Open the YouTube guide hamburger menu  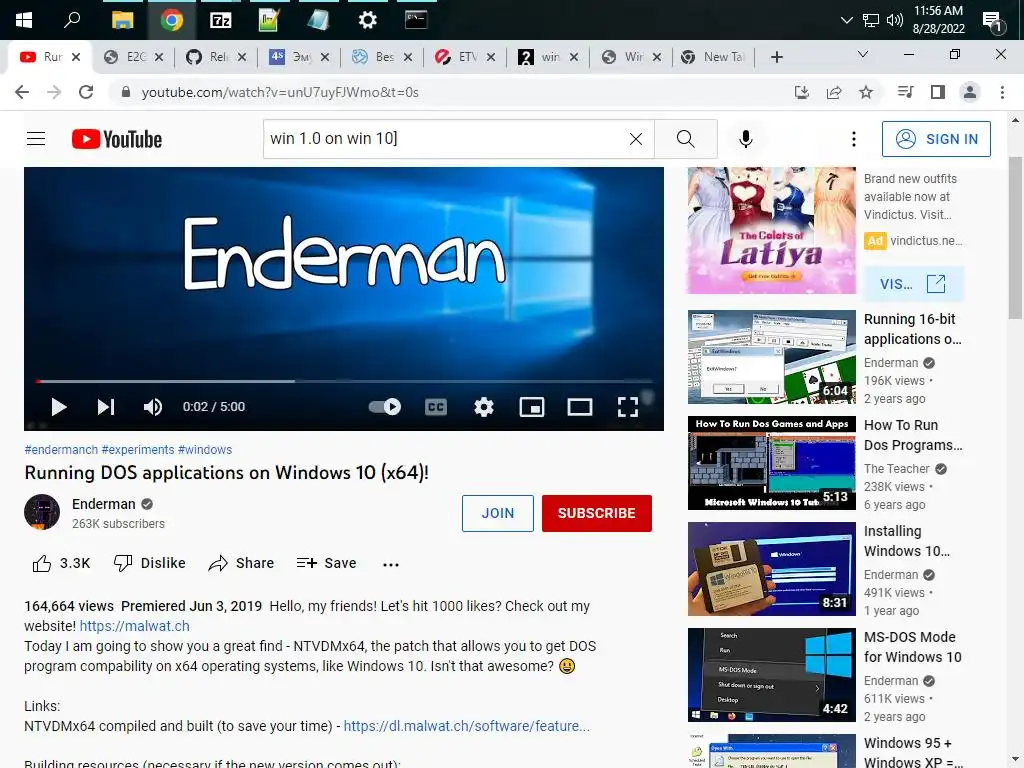(x=36, y=138)
